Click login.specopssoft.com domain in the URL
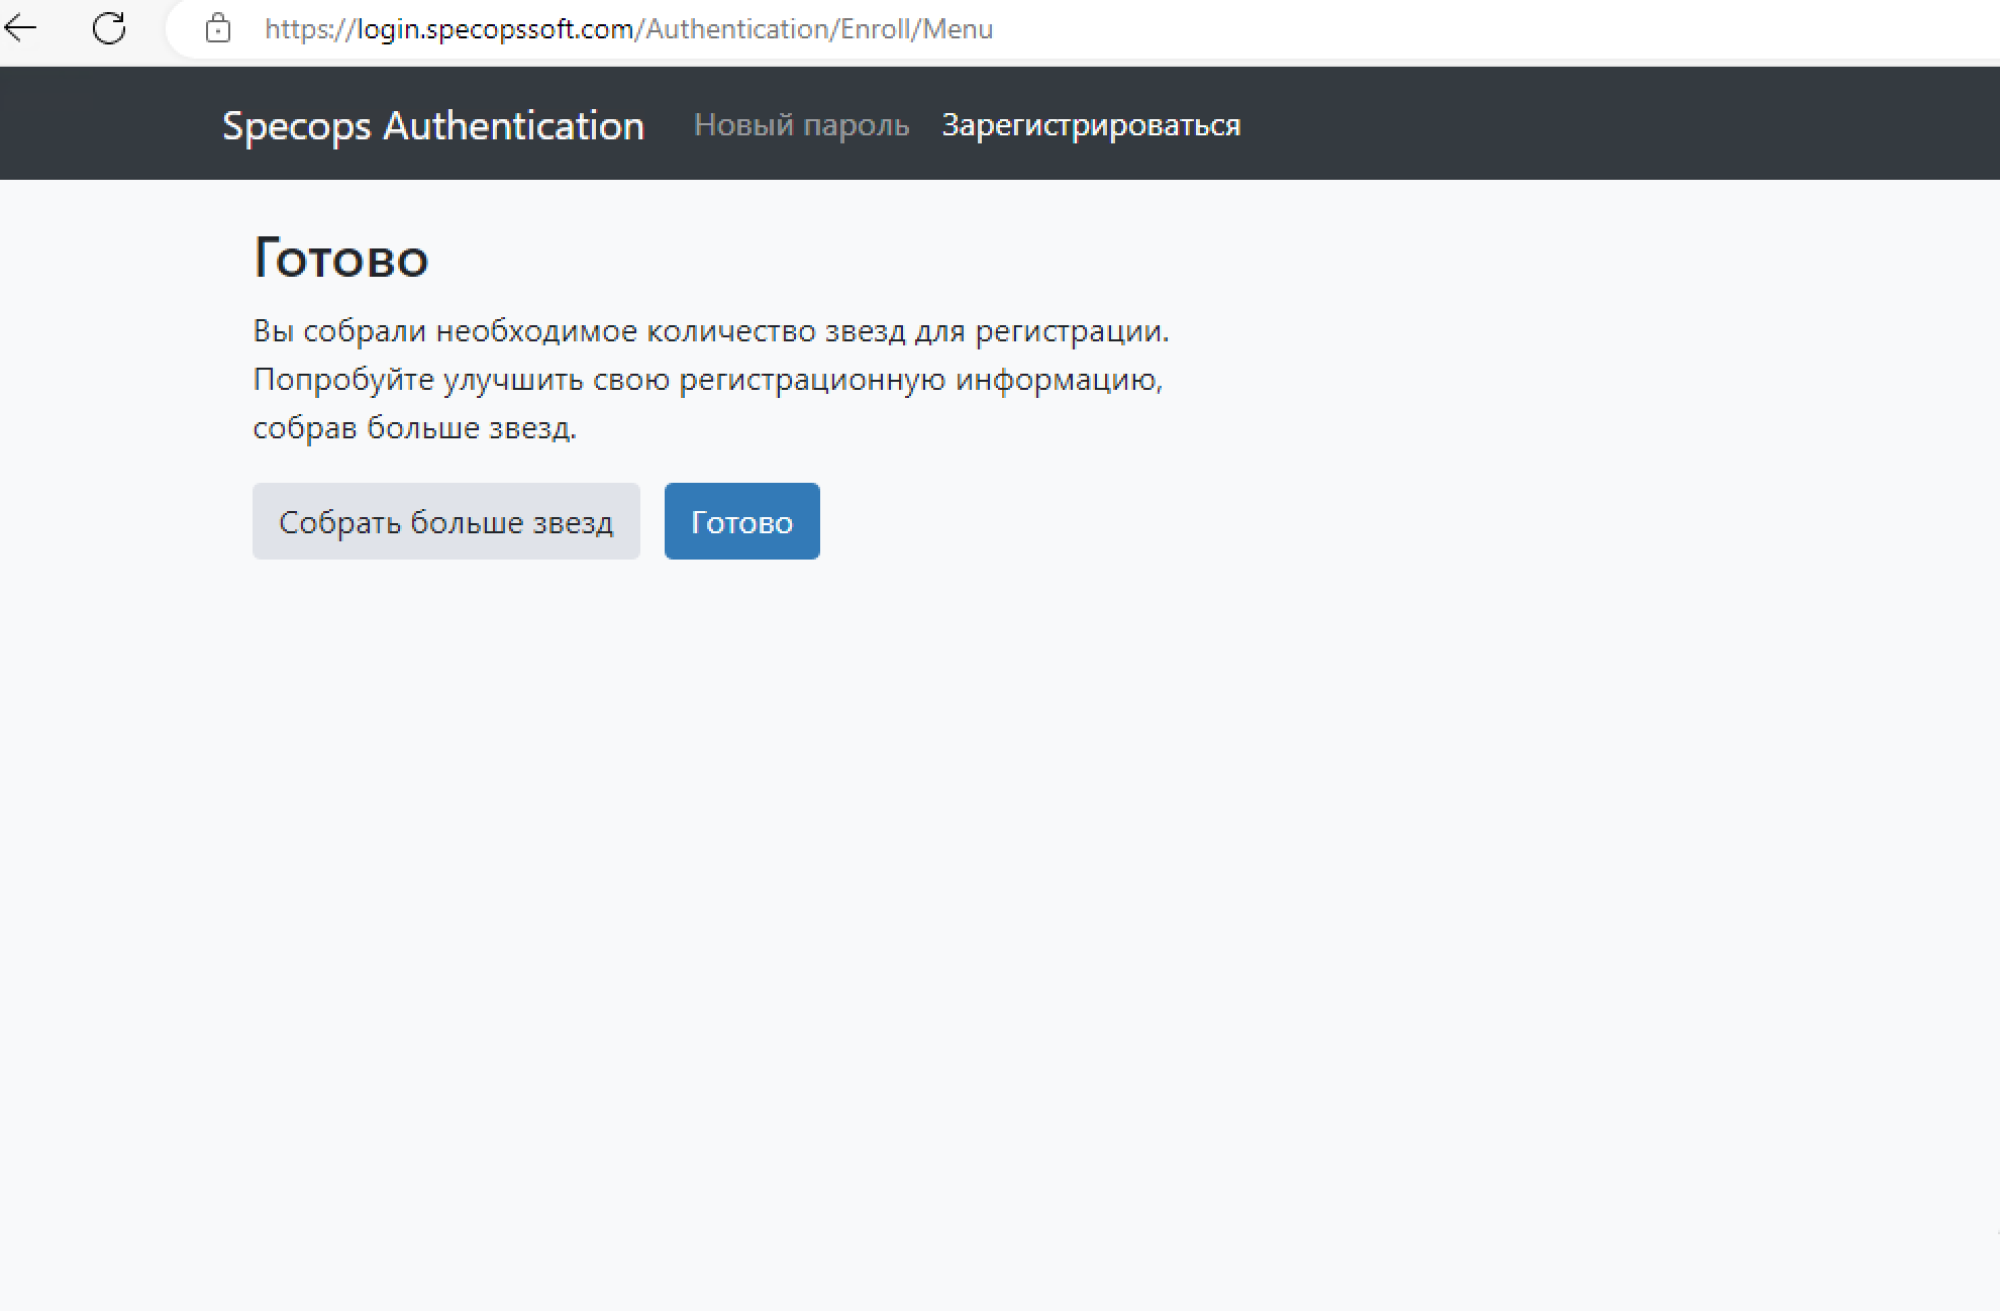Screen dimensions: 2000x1311 [x=495, y=29]
